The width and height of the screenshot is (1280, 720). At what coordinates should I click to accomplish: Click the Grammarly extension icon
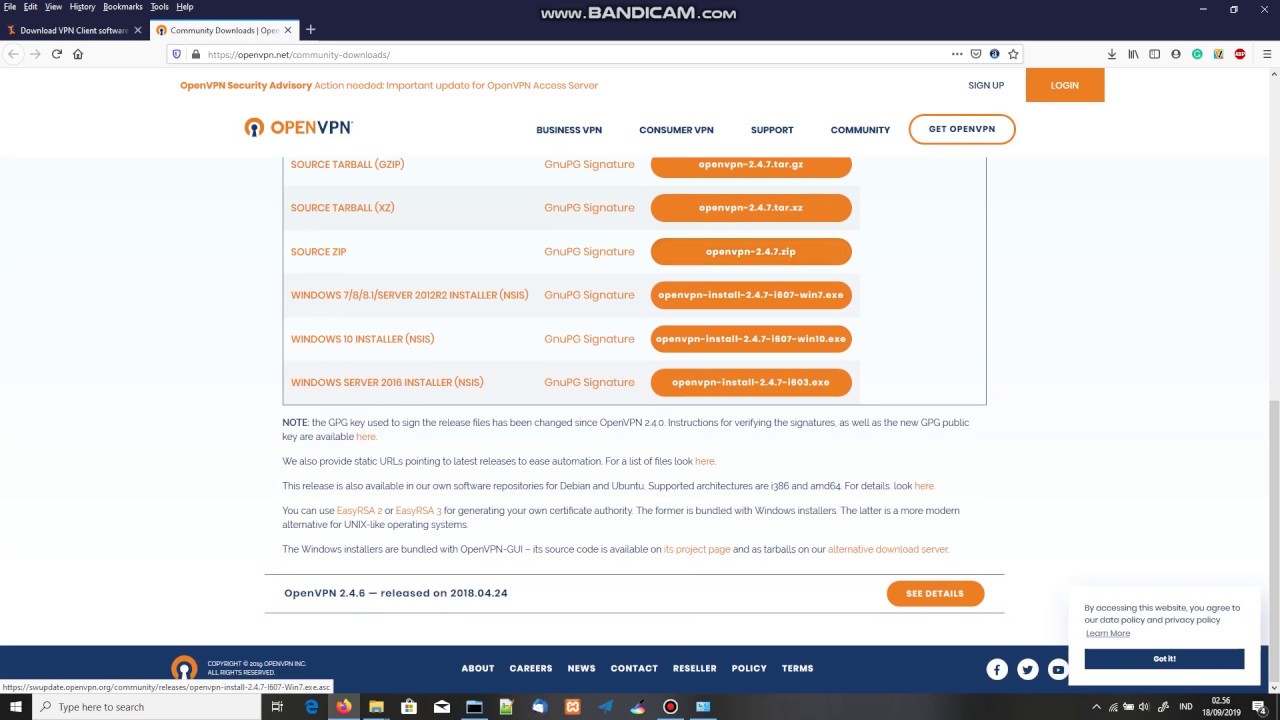point(1197,54)
